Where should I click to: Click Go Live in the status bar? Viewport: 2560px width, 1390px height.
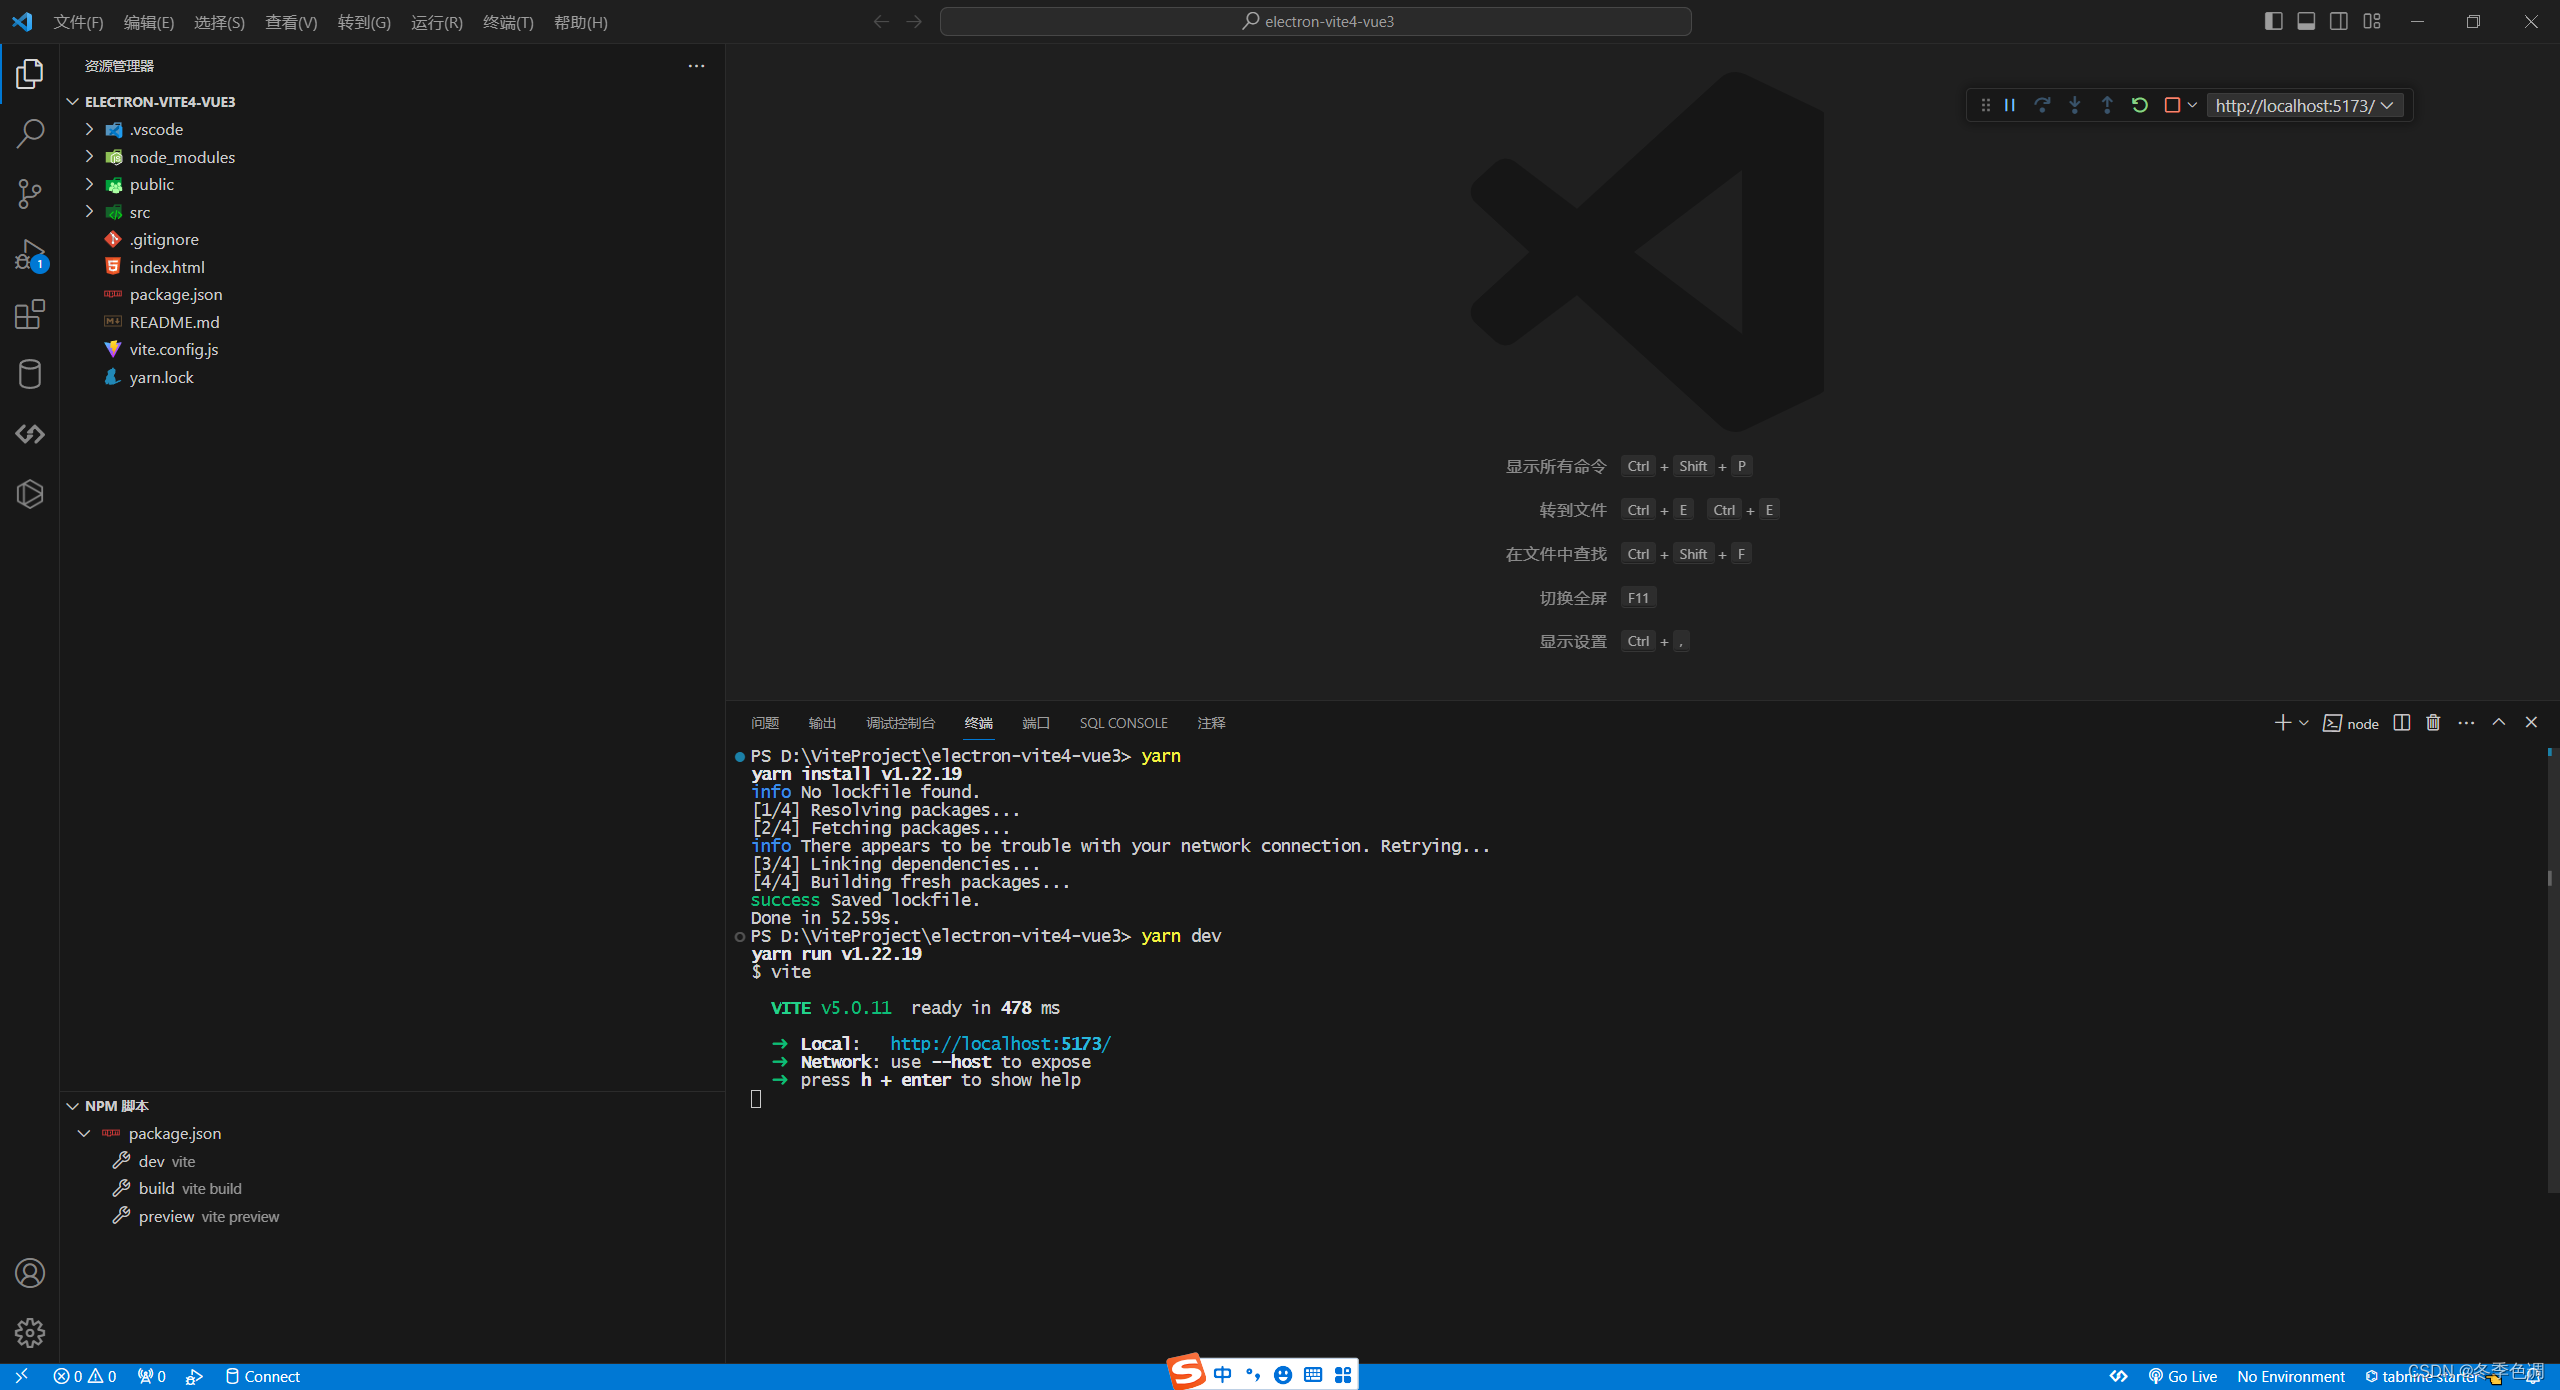(2183, 1376)
